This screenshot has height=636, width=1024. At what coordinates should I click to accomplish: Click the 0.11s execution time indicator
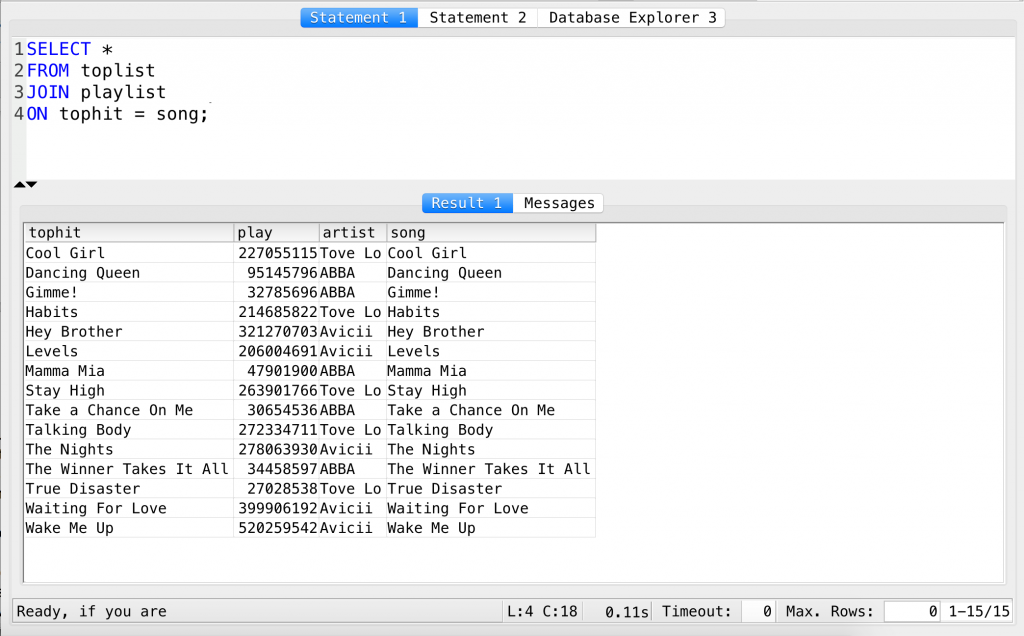click(x=626, y=611)
